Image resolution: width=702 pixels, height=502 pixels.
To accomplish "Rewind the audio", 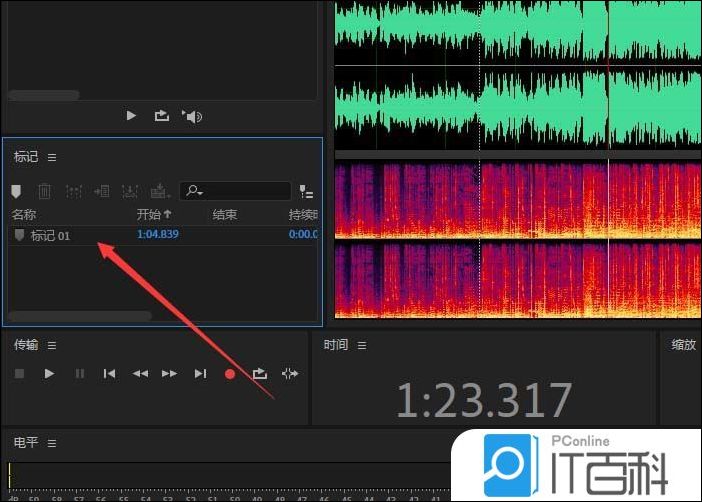I will click(140, 373).
